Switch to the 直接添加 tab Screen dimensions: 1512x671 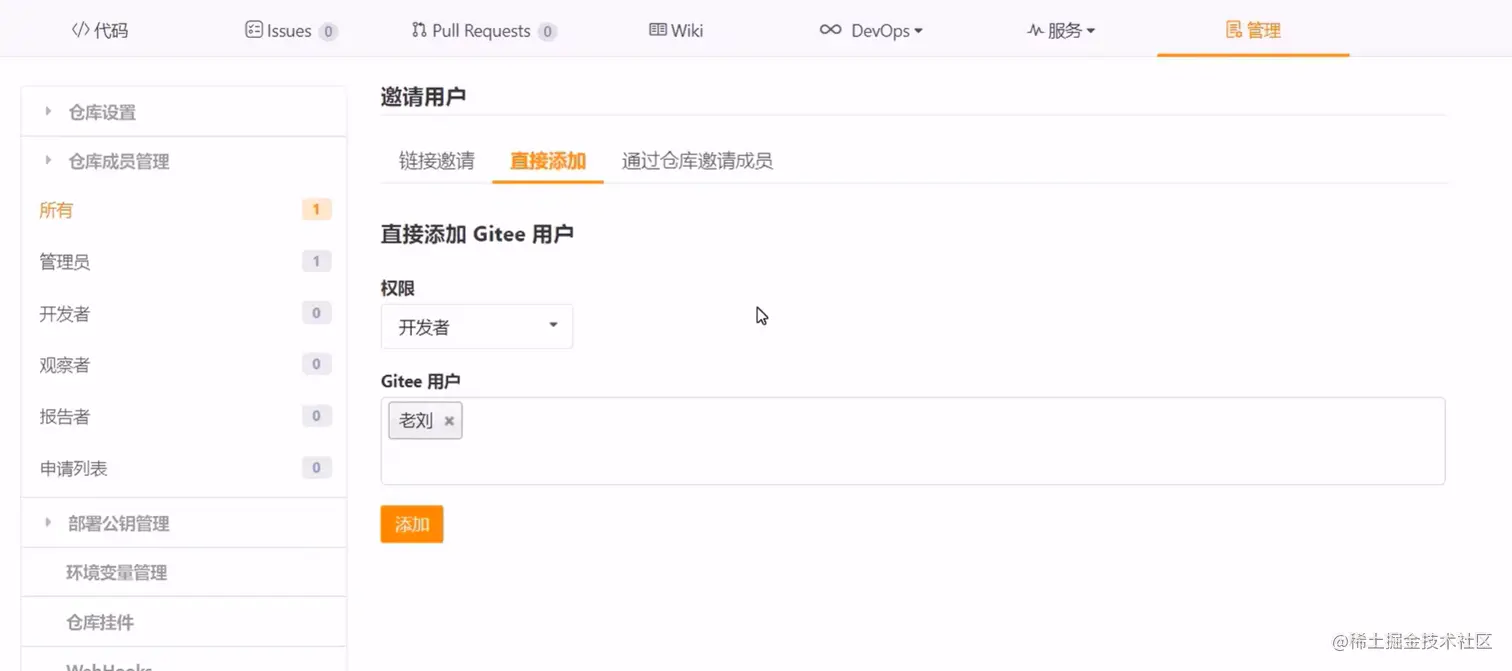548,161
